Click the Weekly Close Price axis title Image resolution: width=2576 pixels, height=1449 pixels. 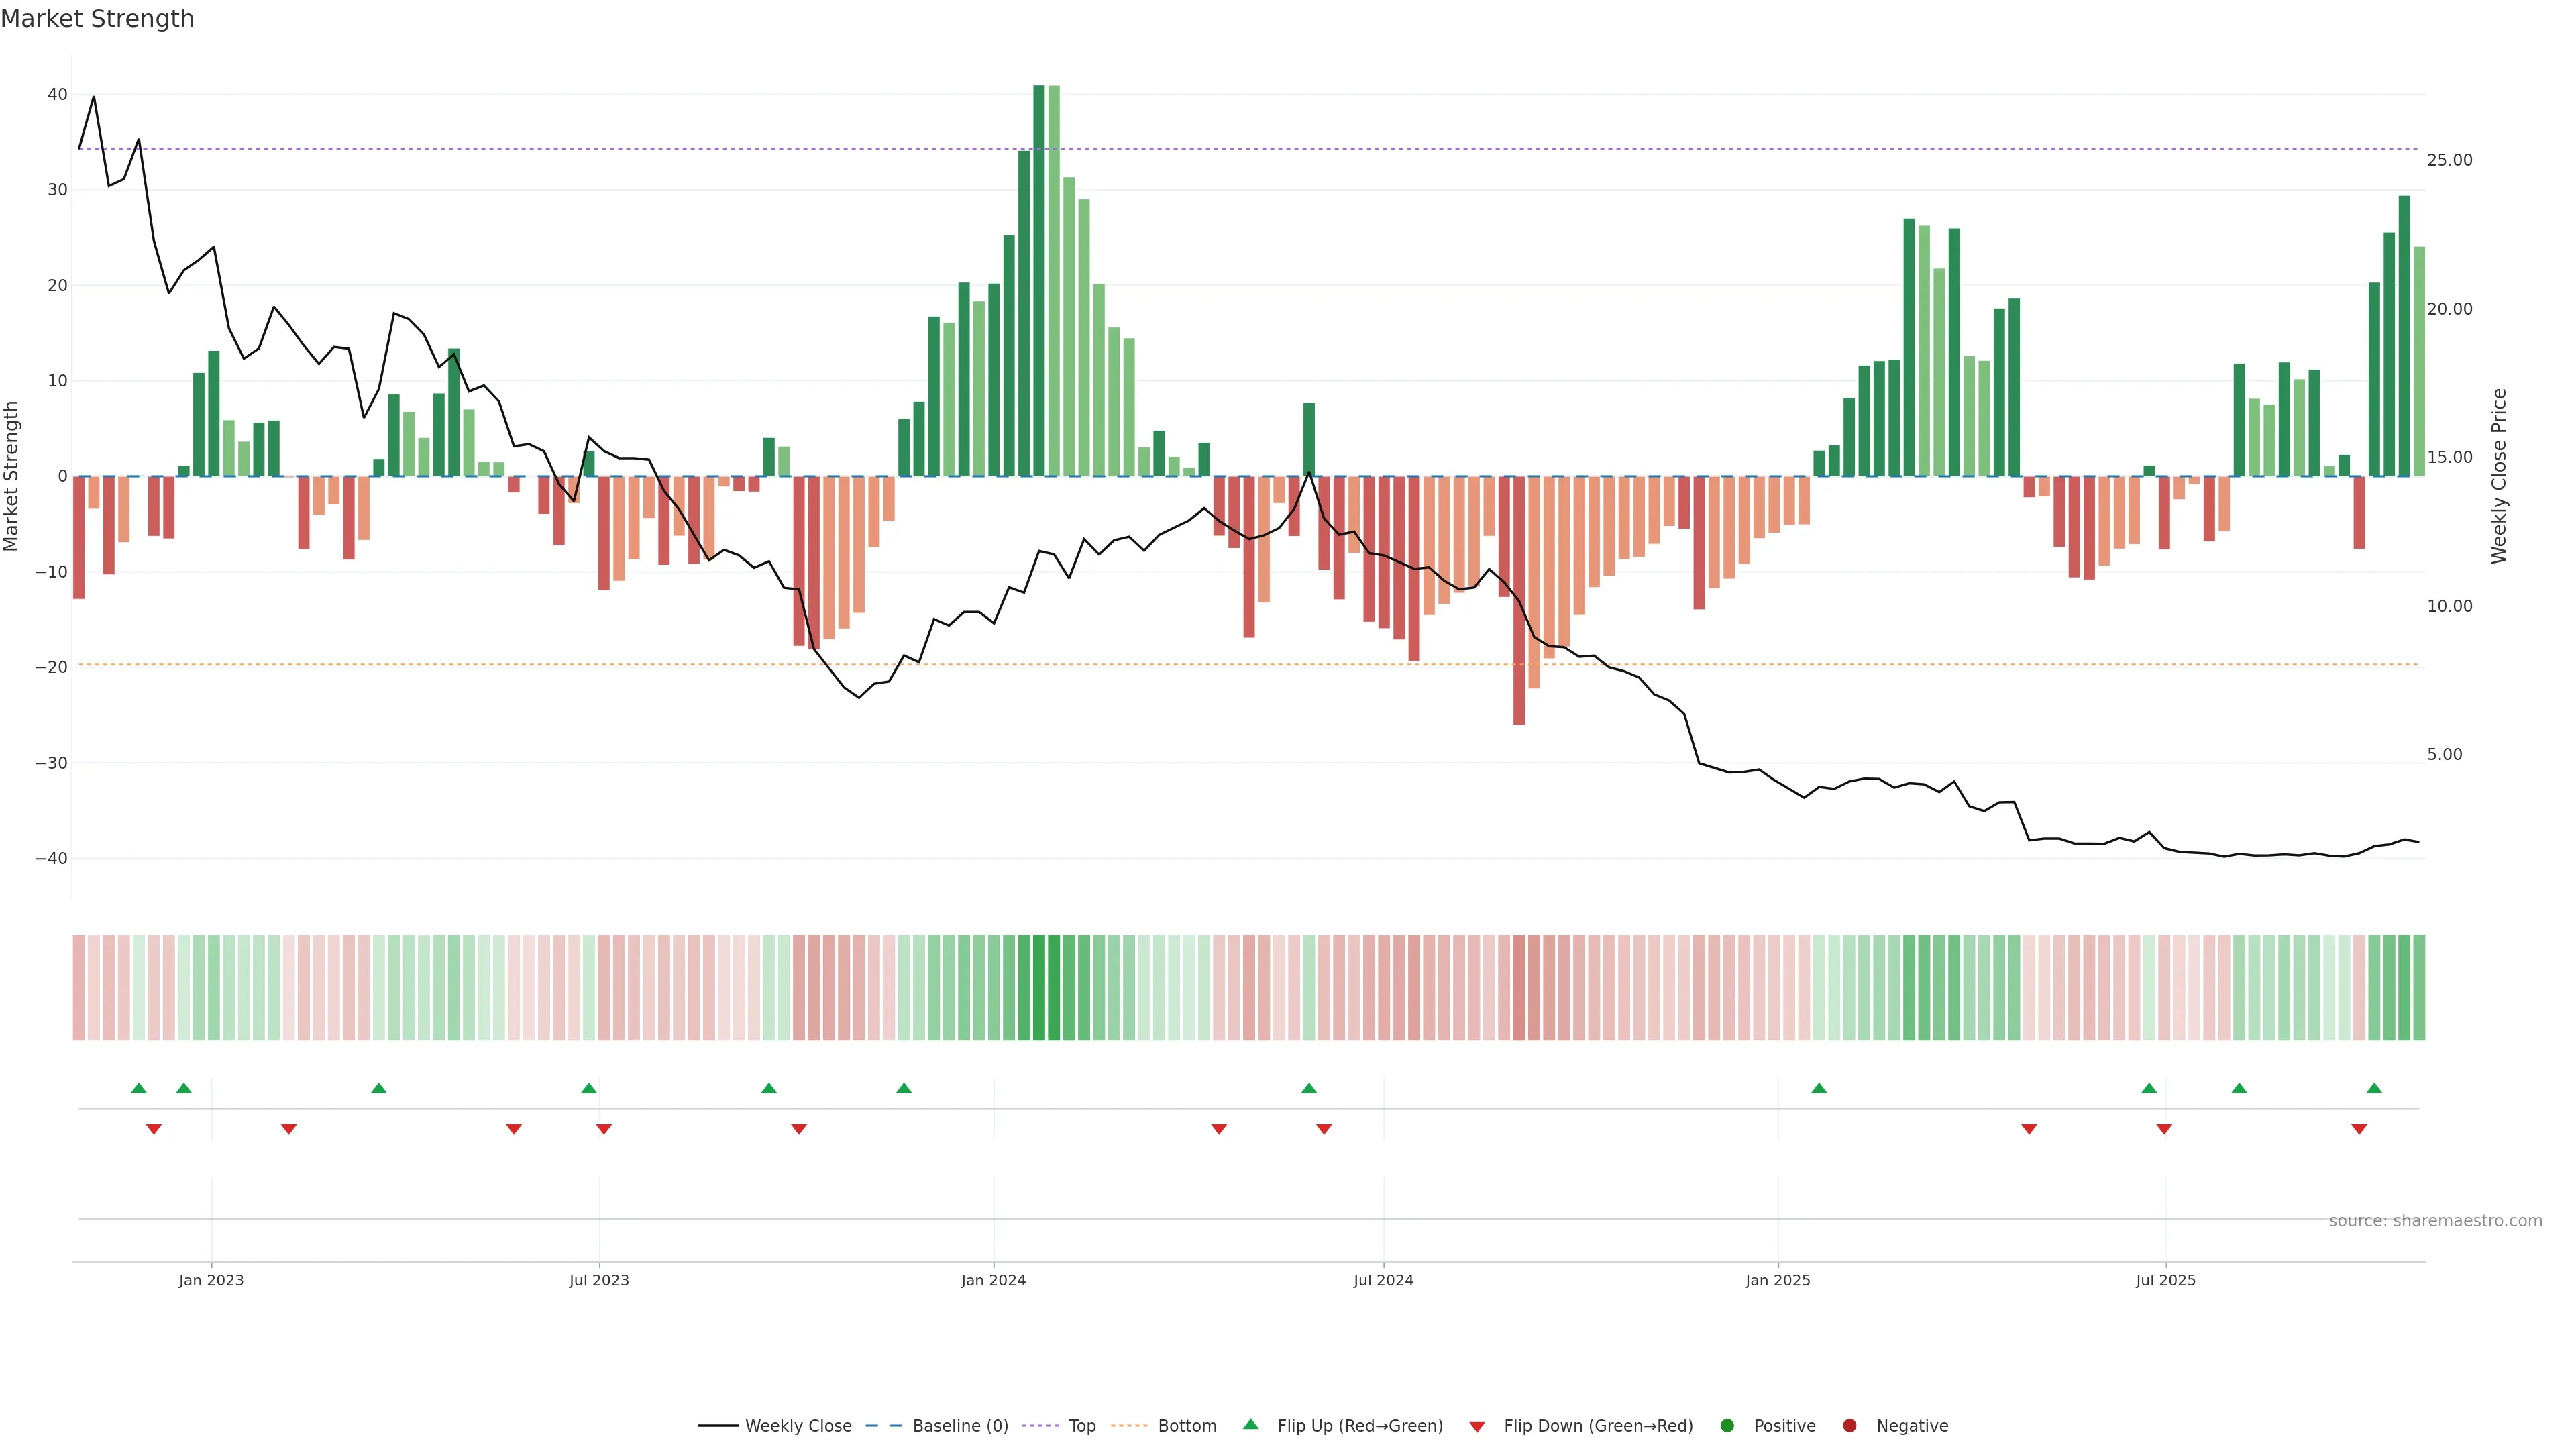(x=2499, y=476)
